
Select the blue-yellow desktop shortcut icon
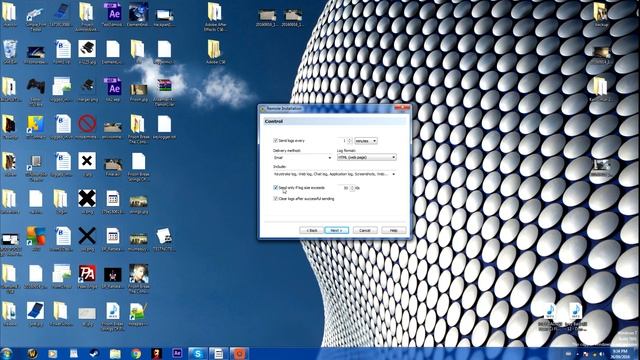coord(36,127)
